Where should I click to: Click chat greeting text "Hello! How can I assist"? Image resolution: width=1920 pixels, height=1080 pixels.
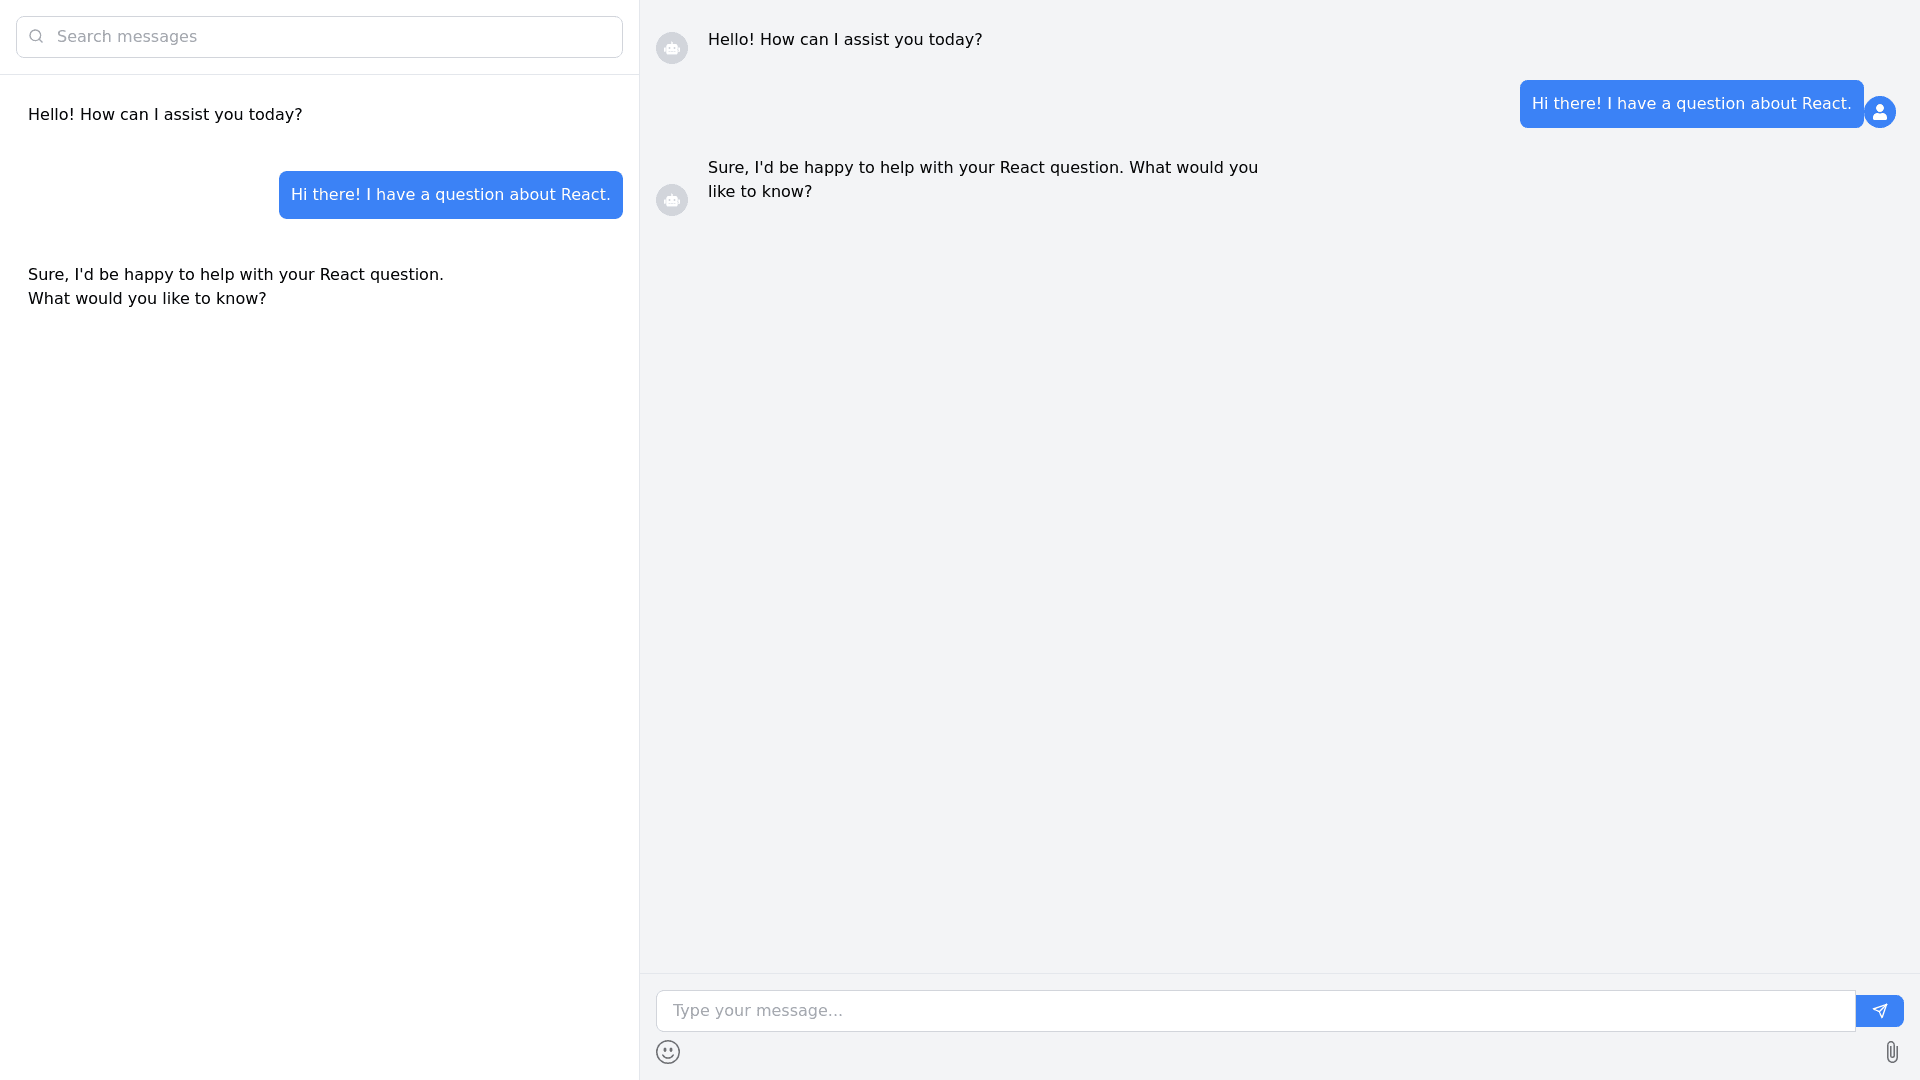[x=845, y=40]
